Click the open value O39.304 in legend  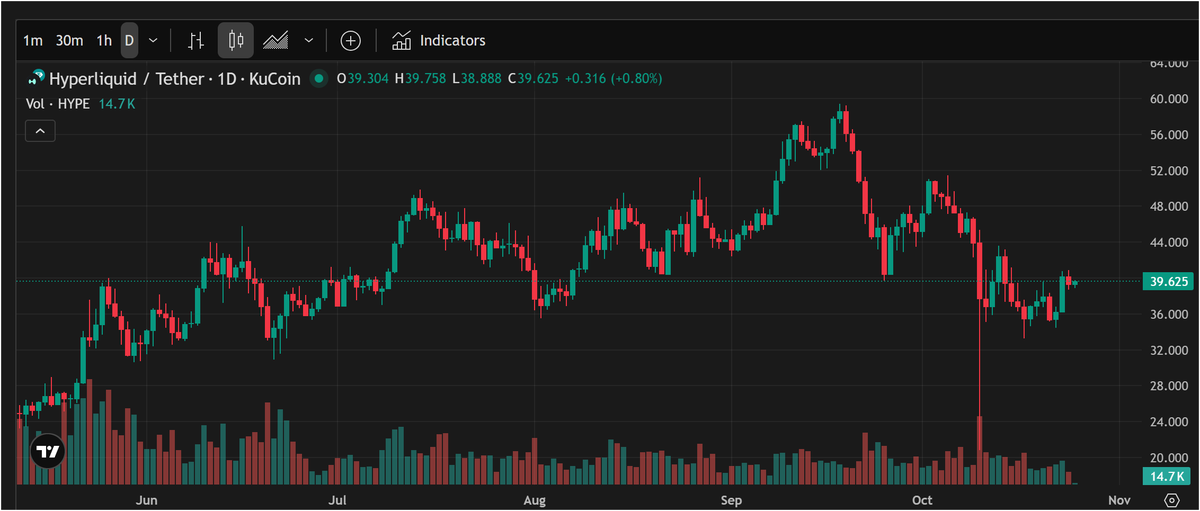click(363, 78)
